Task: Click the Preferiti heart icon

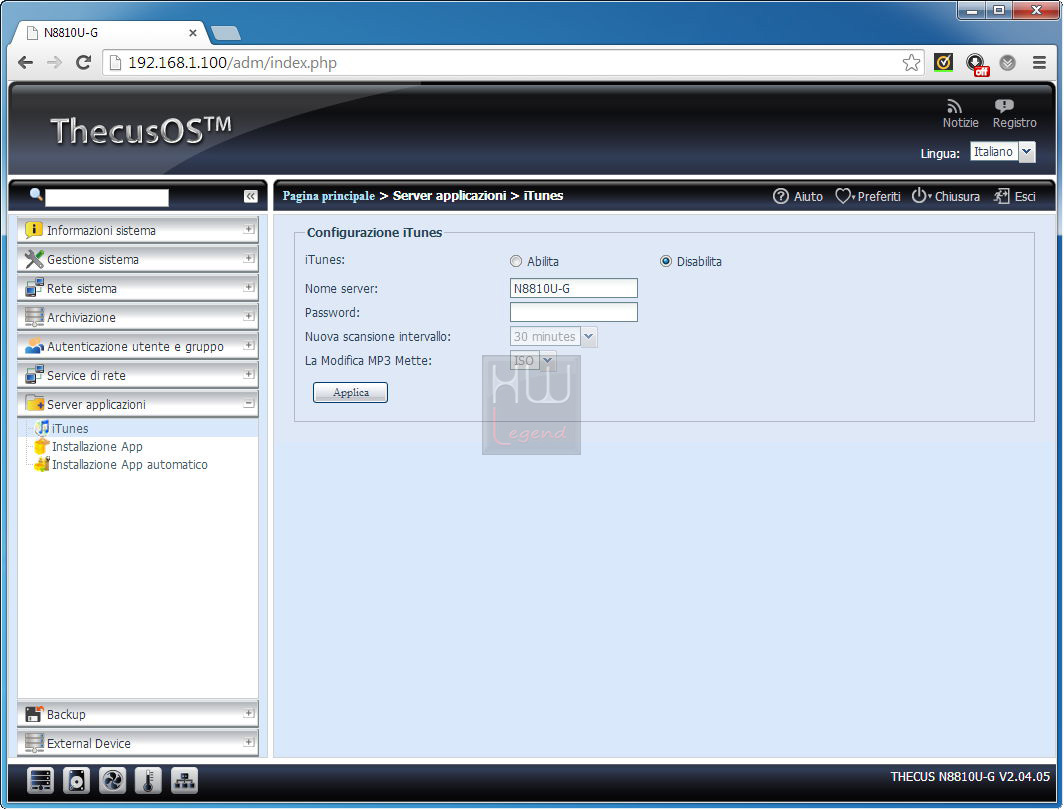Action: [842, 196]
